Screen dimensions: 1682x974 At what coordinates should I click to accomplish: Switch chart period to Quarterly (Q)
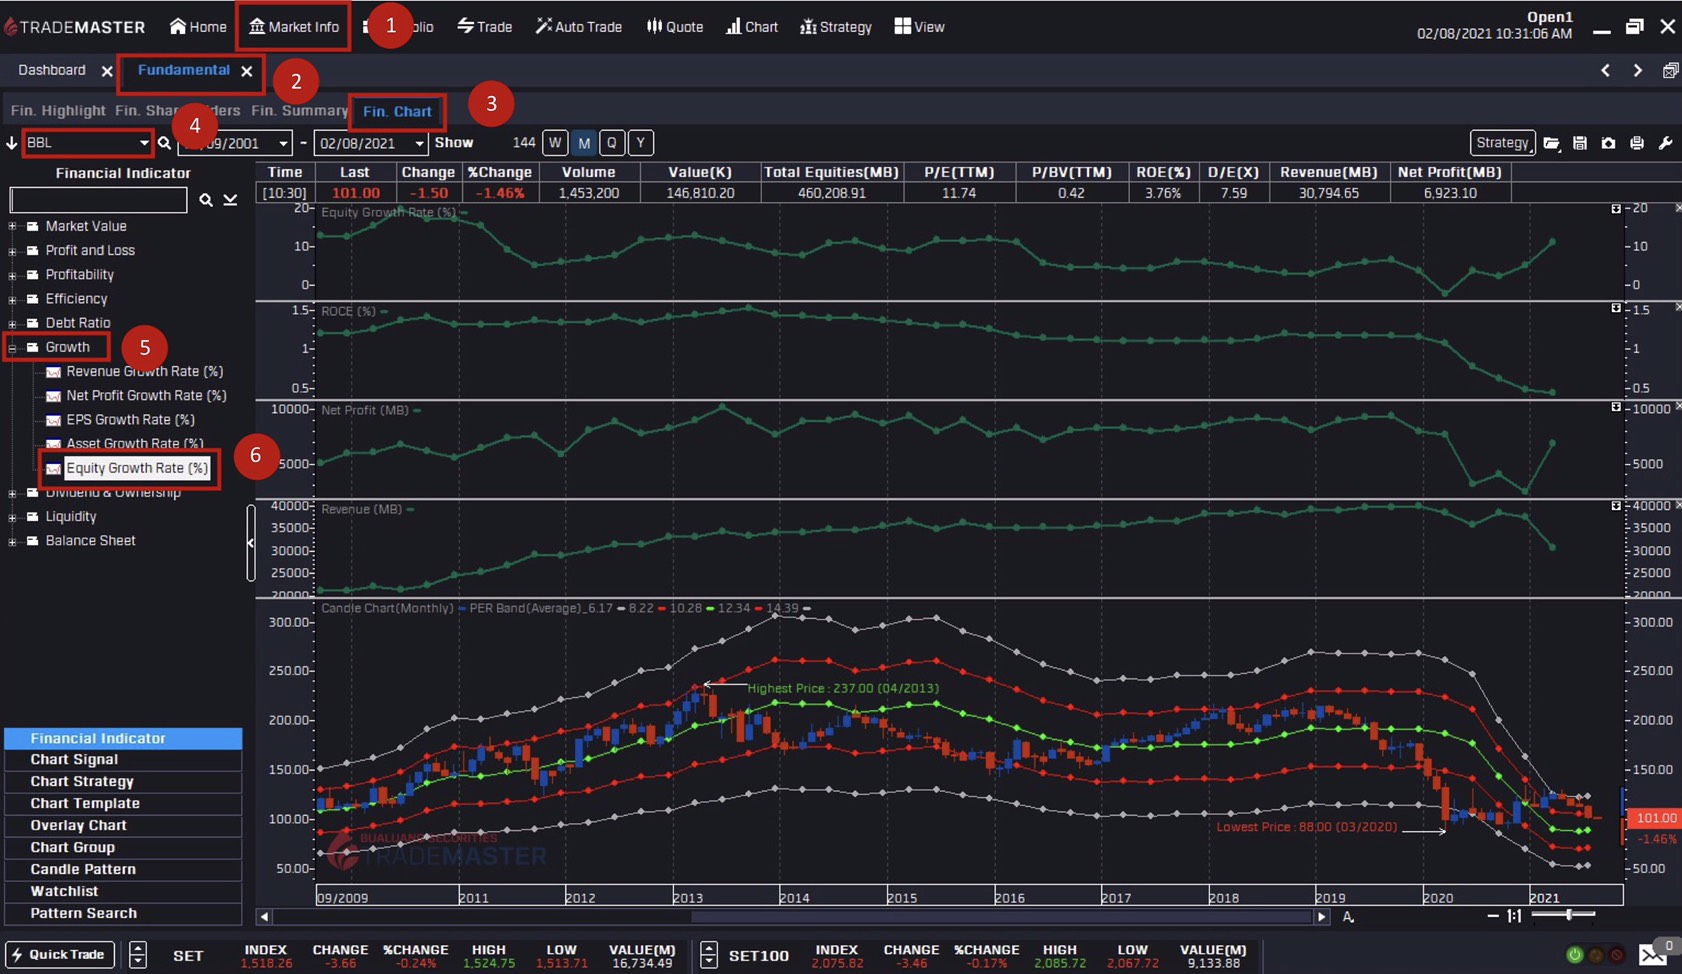point(612,143)
